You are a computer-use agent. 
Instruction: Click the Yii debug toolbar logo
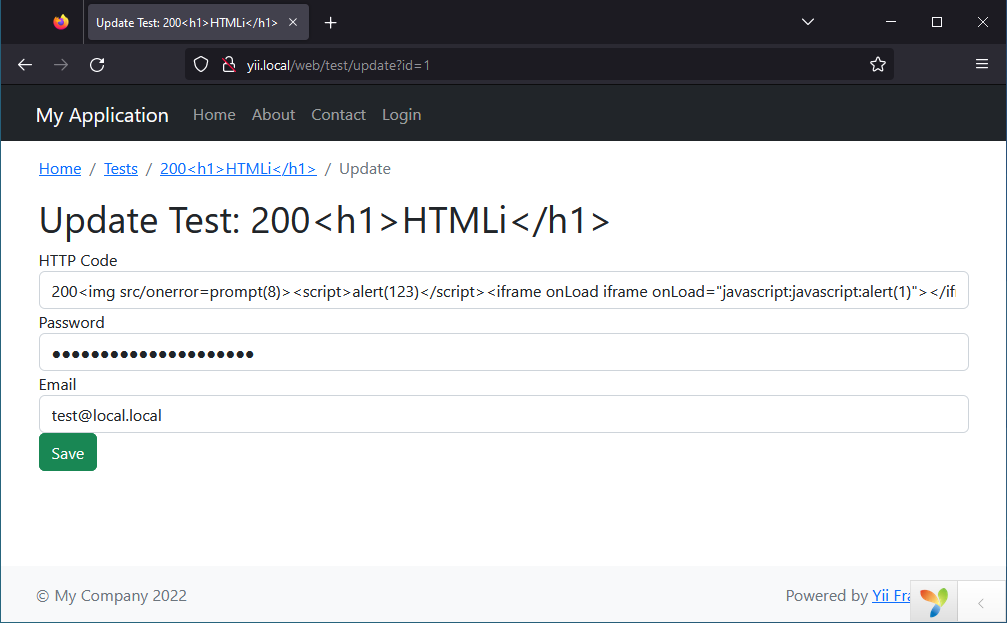(x=934, y=601)
